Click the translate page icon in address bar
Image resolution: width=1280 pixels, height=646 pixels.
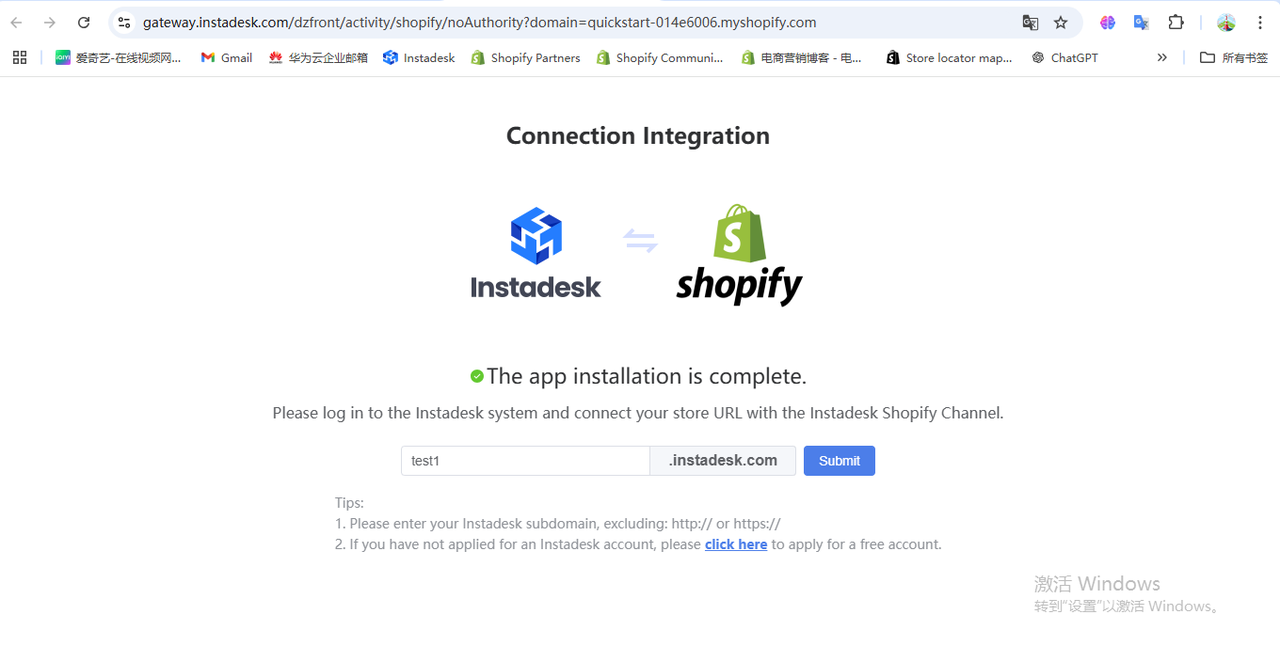(1030, 22)
